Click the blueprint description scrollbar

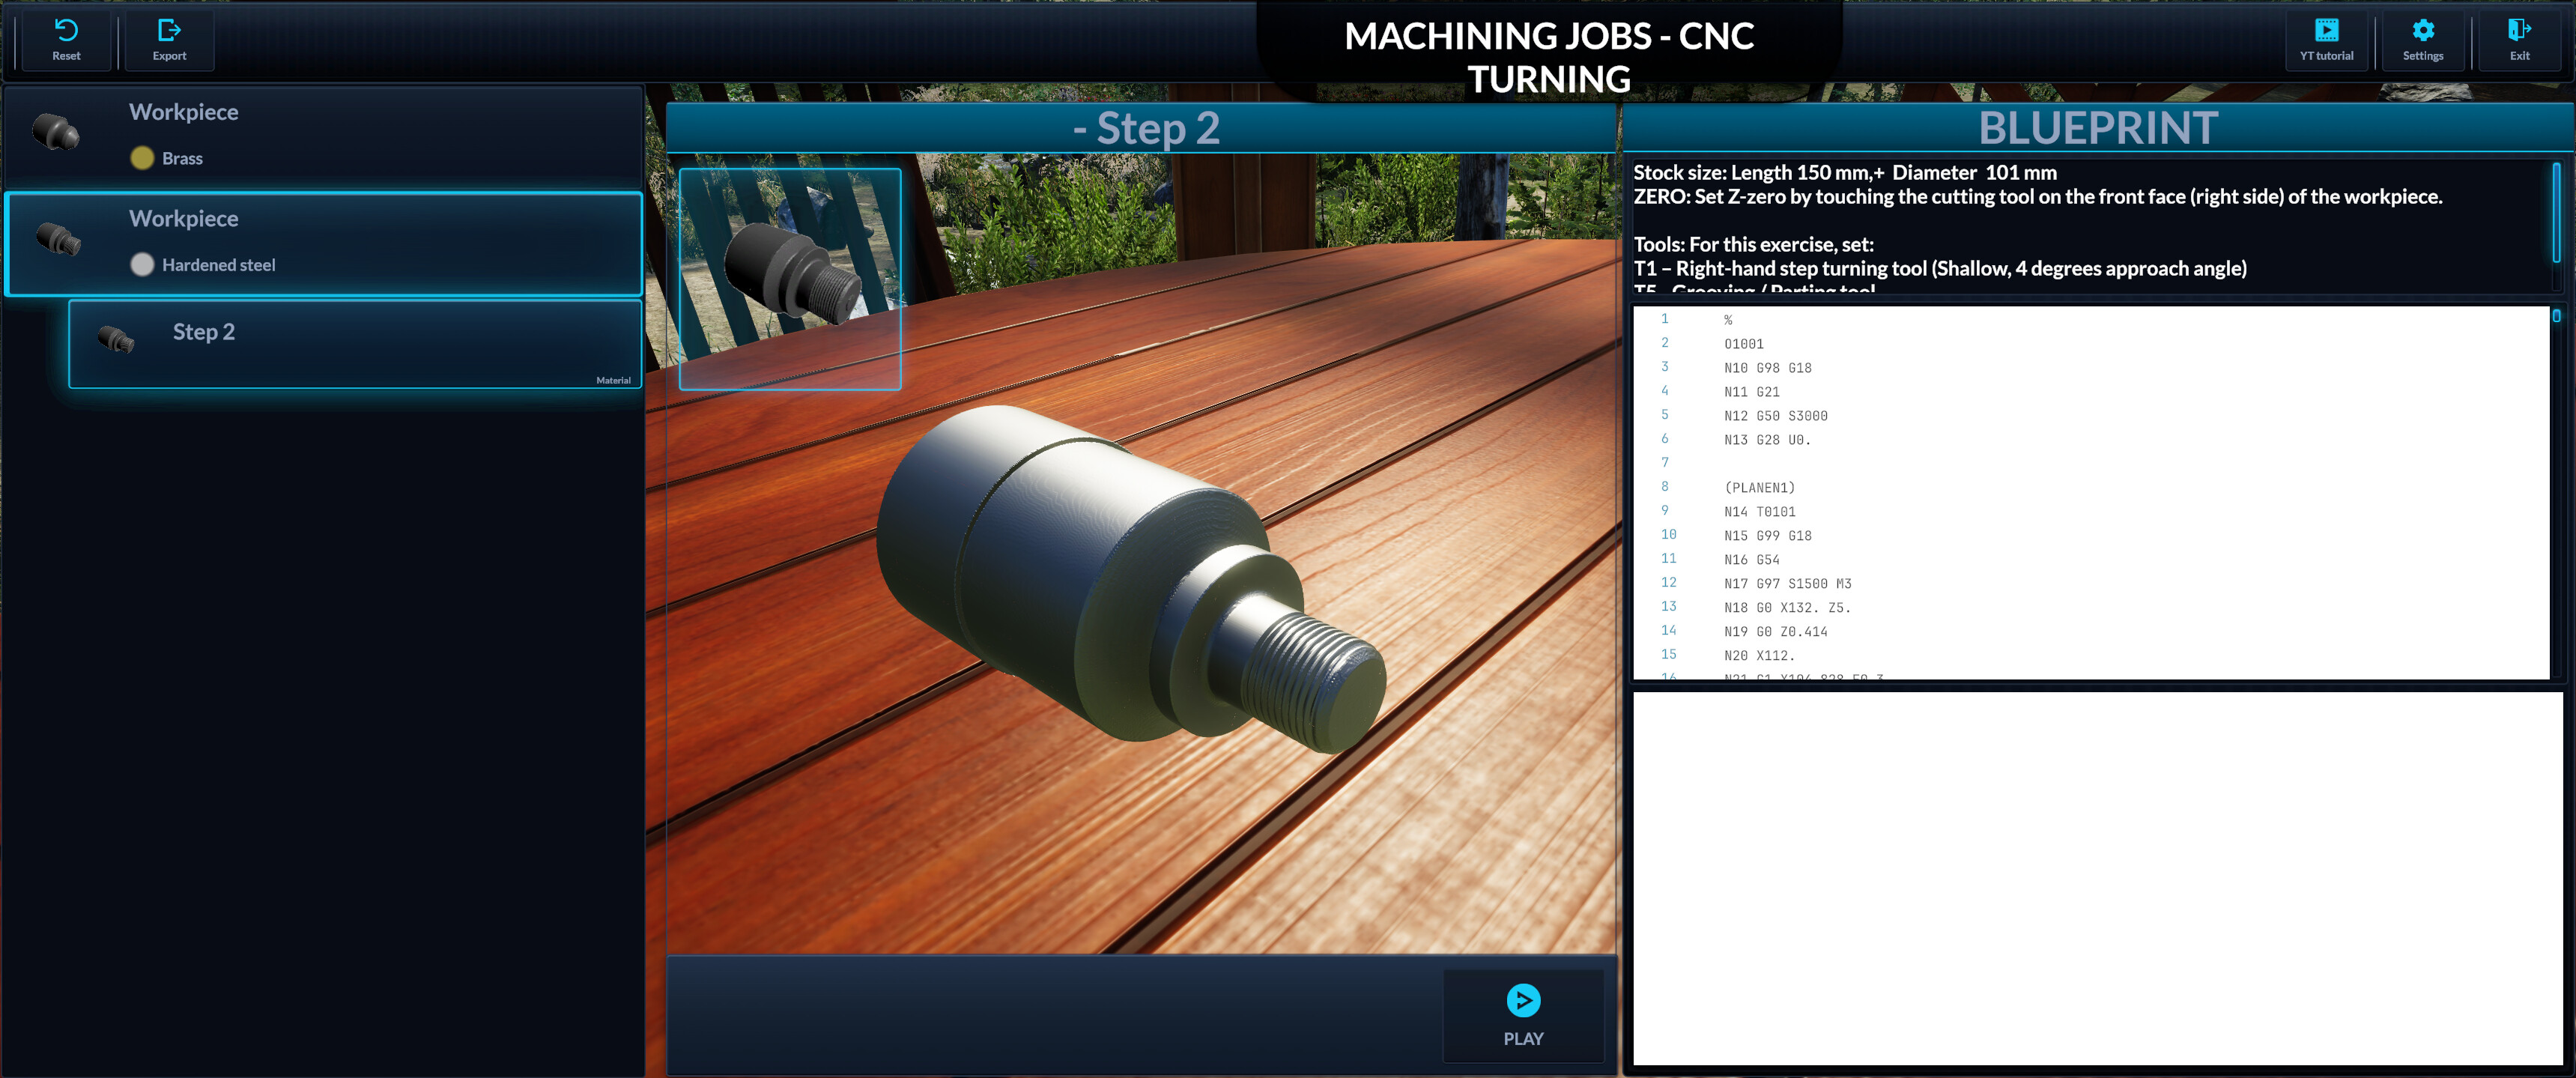pos(2556,212)
